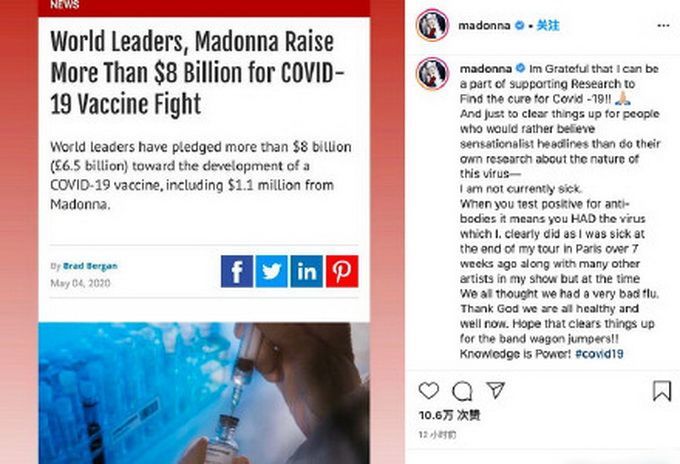Share post with paper plane icon
The image size is (680, 464).
[x=495, y=390]
